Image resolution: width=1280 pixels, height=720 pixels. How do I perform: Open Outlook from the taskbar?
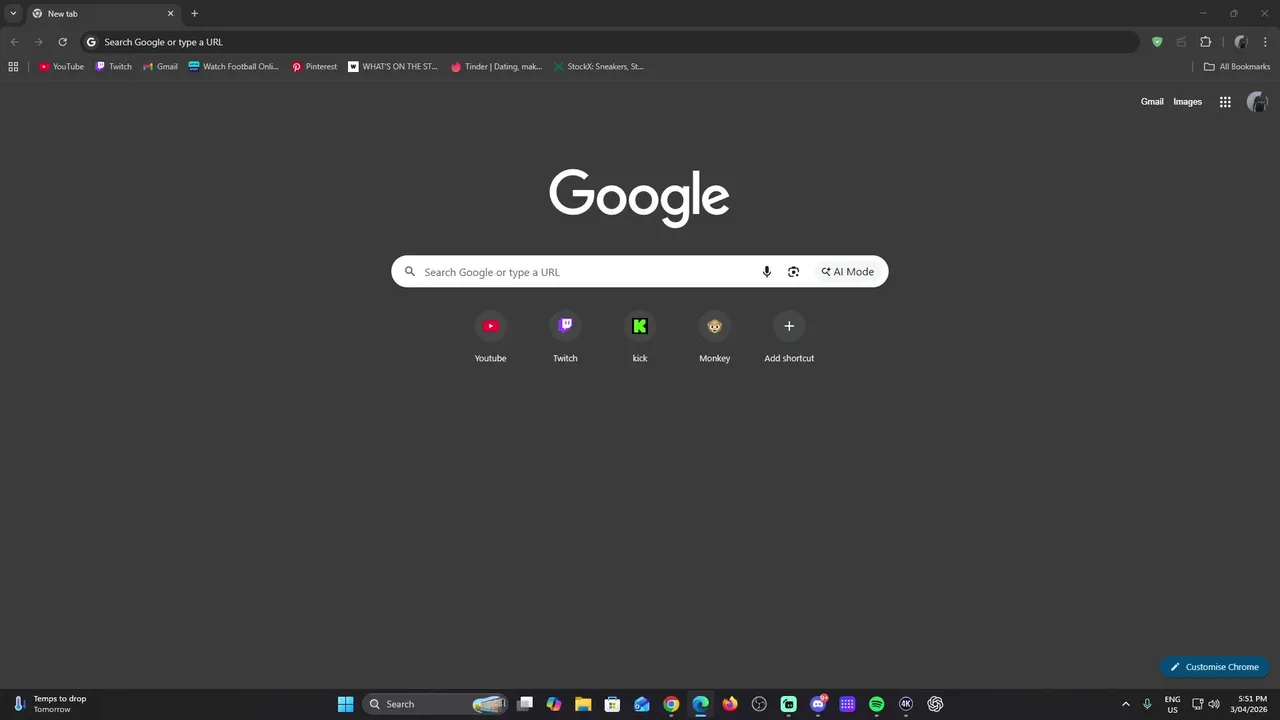642,704
